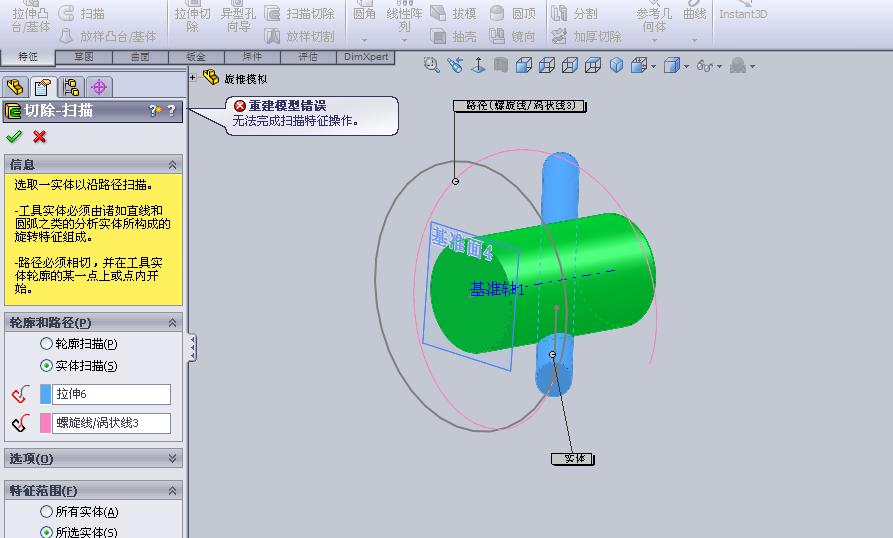
Task: Select the Hidden Lines Removed display icon
Action: 547,65
